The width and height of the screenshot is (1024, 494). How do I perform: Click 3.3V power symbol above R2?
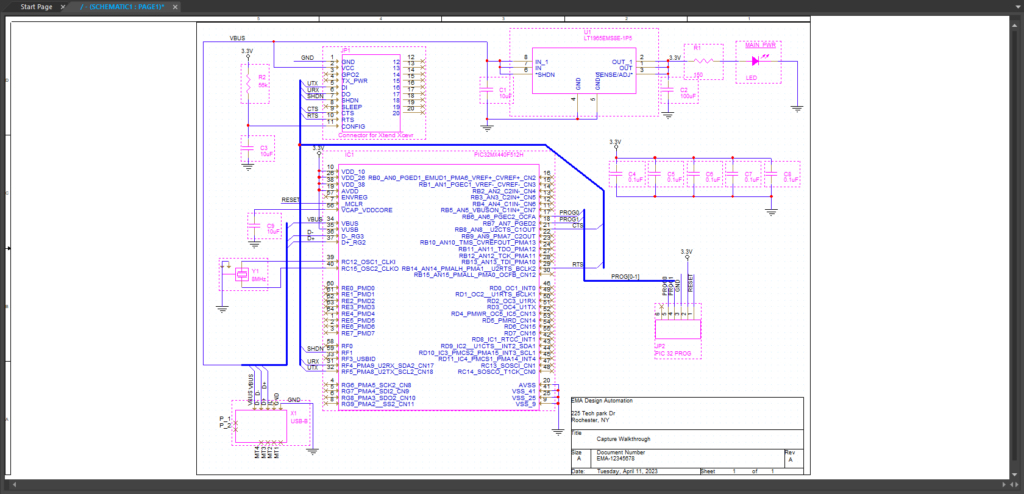[x=248, y=53]
